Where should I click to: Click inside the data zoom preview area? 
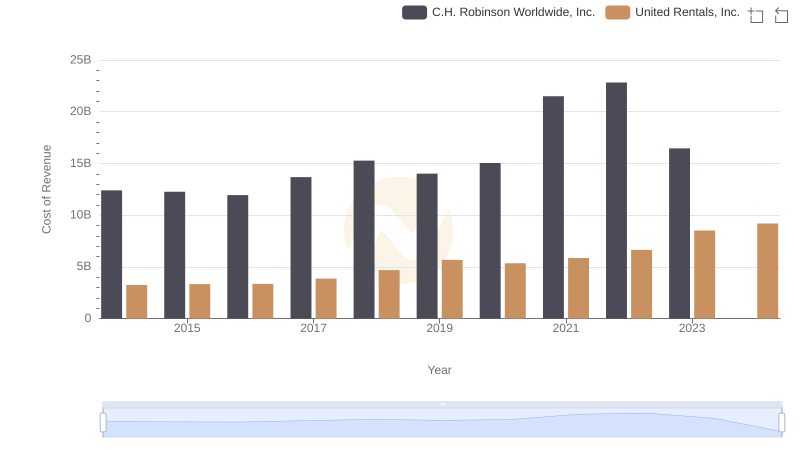coord(442,423)
